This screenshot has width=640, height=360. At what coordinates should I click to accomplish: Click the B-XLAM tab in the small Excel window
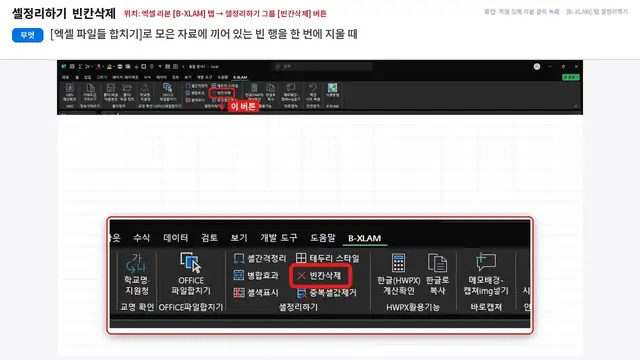tap(240, 78)
